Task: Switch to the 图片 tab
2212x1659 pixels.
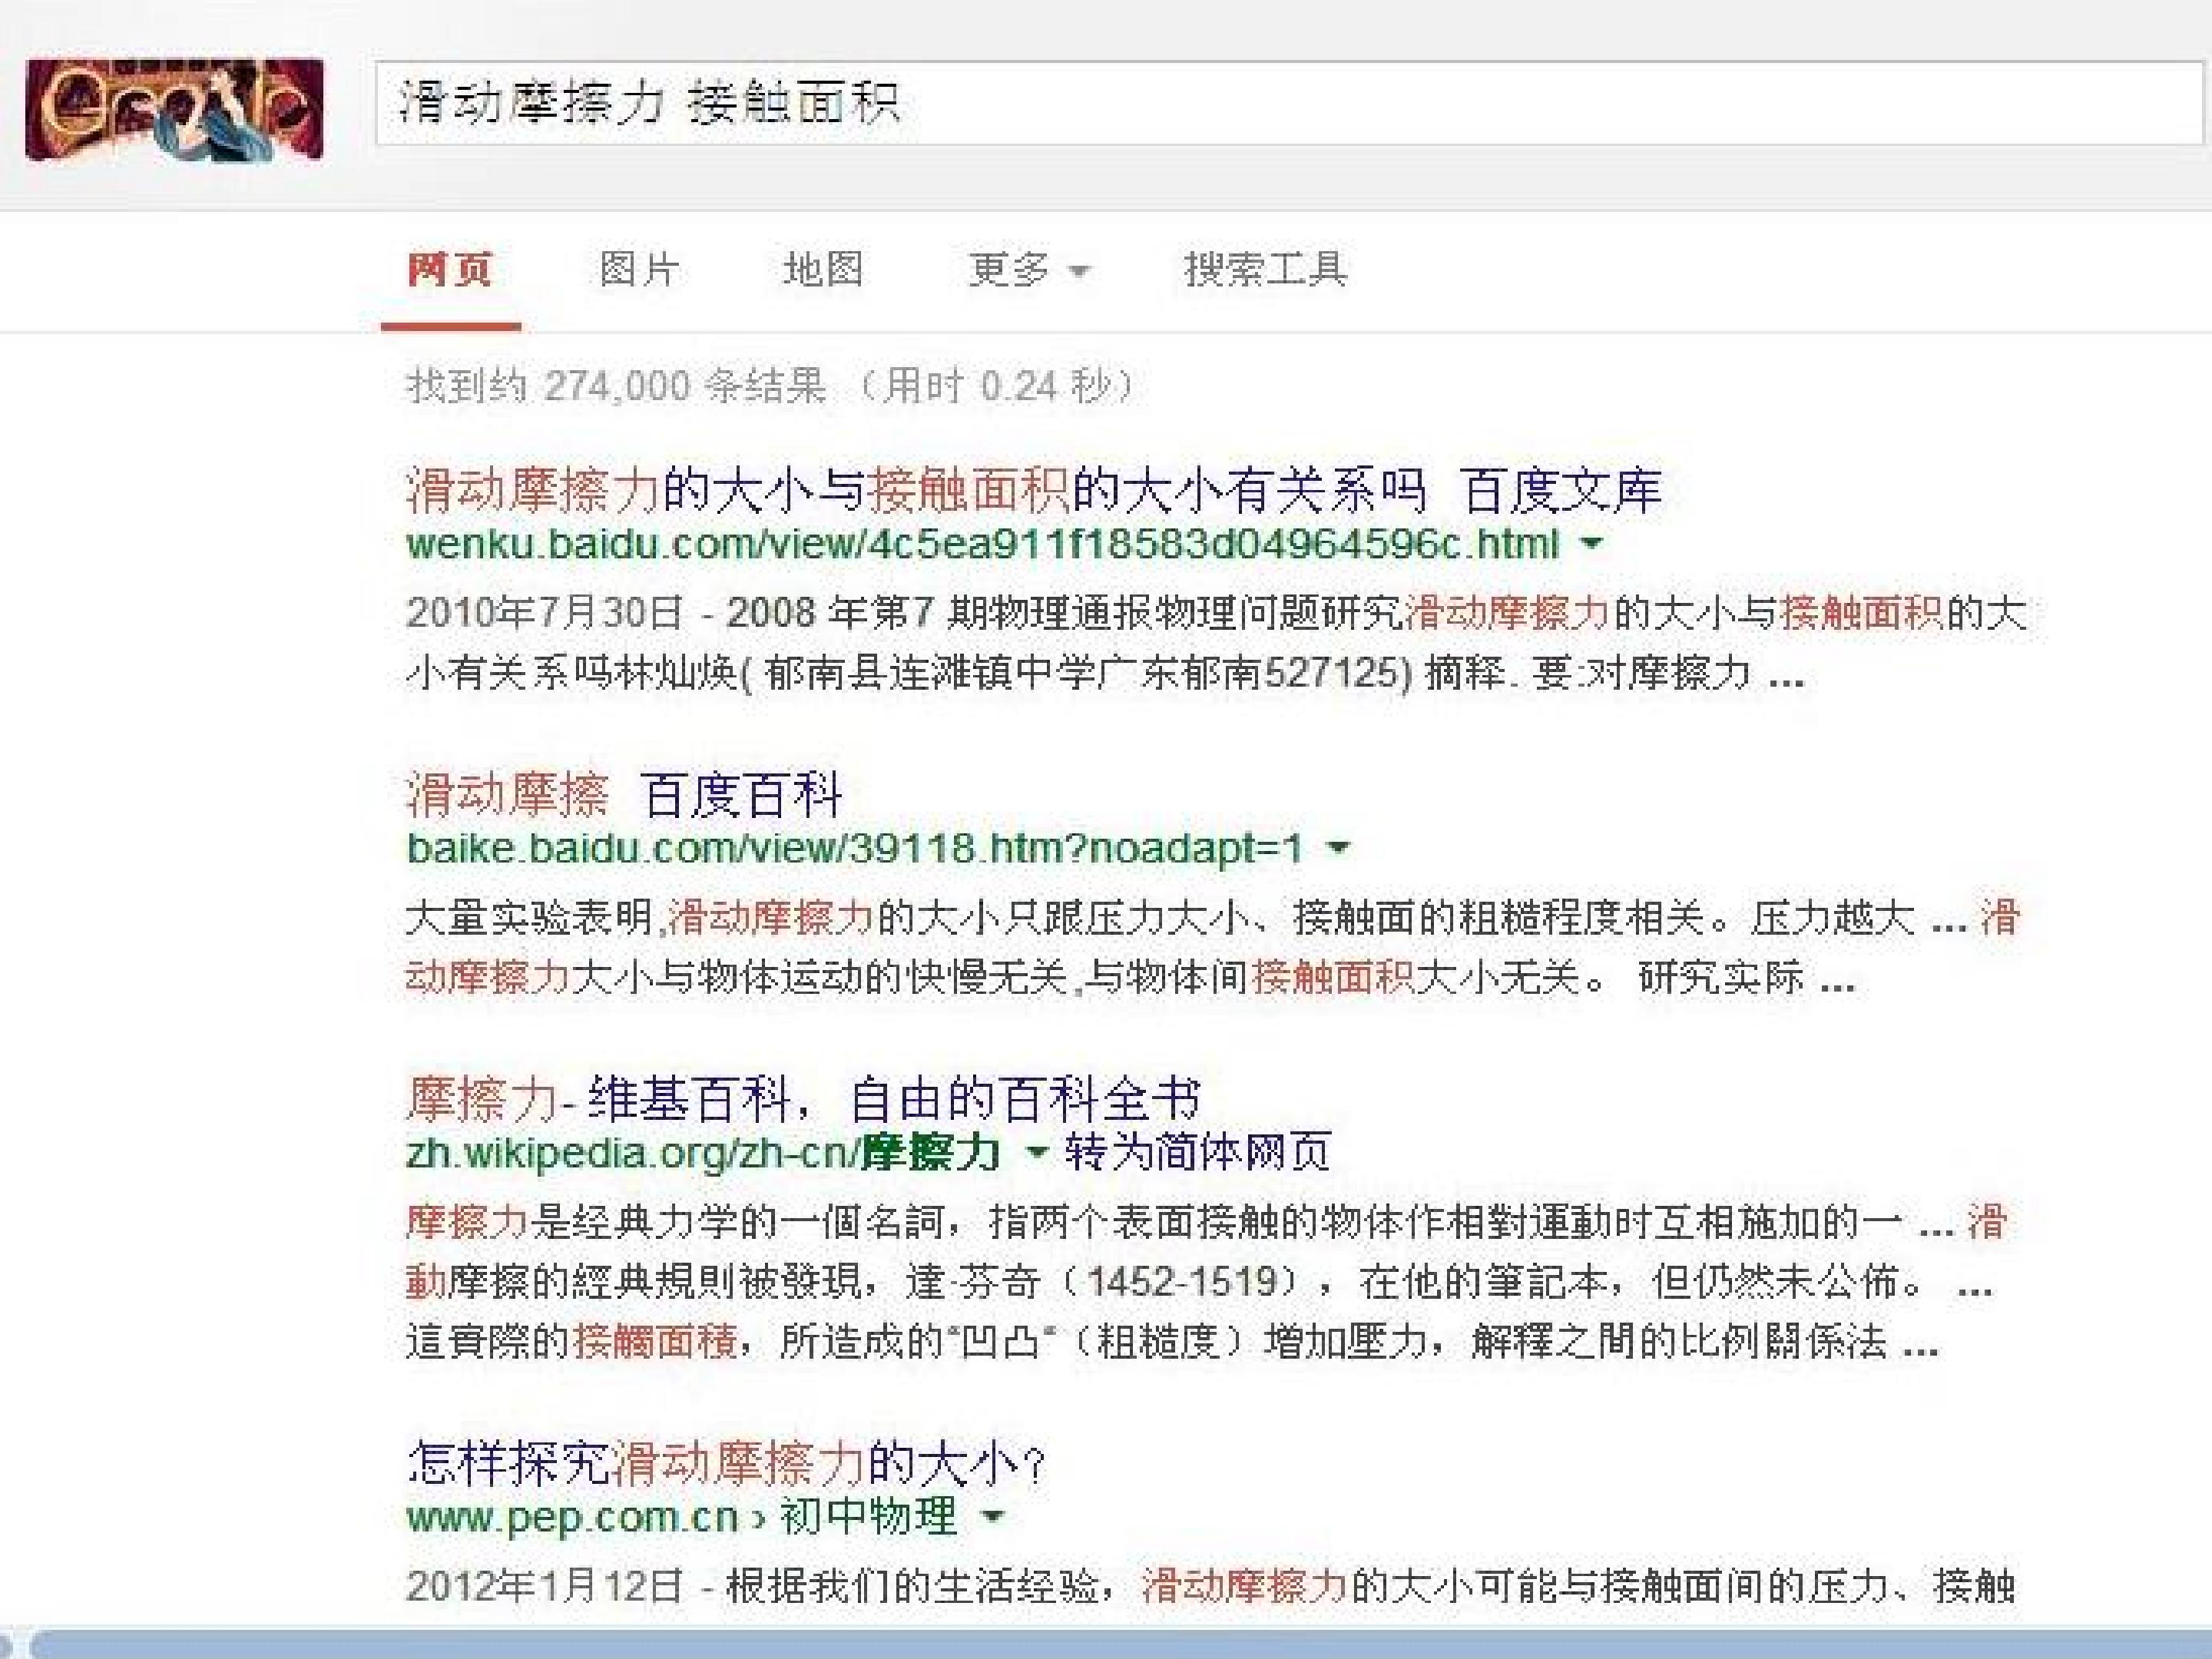Action: 639,269
